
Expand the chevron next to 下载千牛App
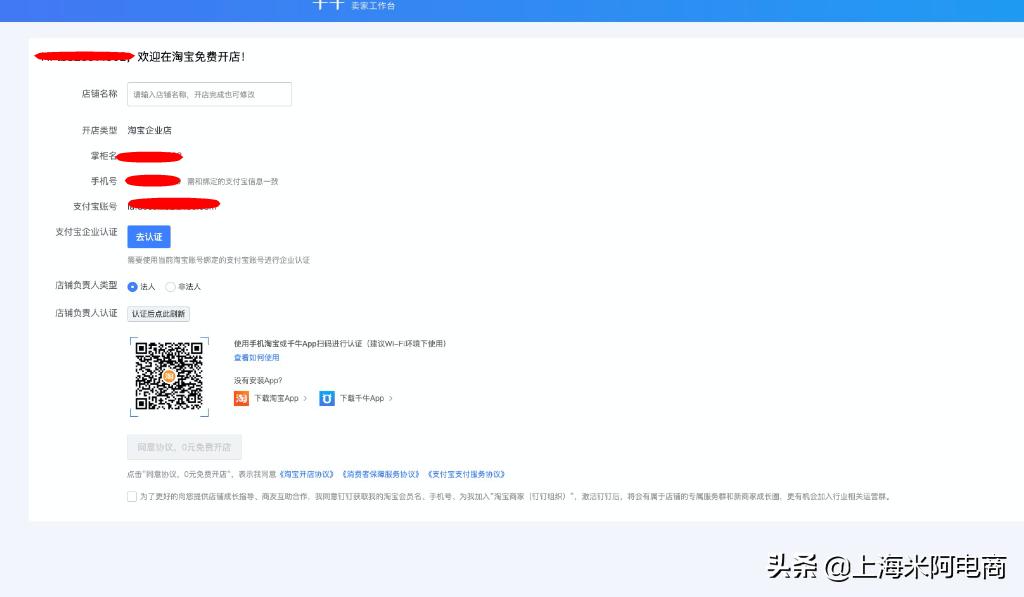pyautogui.click(x=389, y=397)
